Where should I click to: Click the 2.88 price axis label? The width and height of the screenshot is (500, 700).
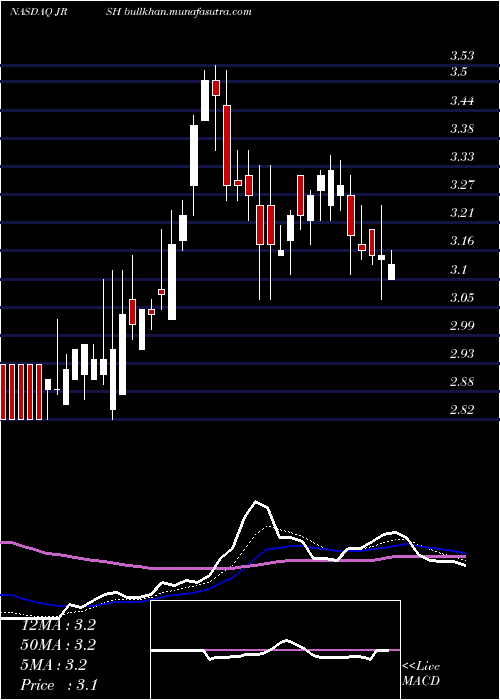pos(462,382)
